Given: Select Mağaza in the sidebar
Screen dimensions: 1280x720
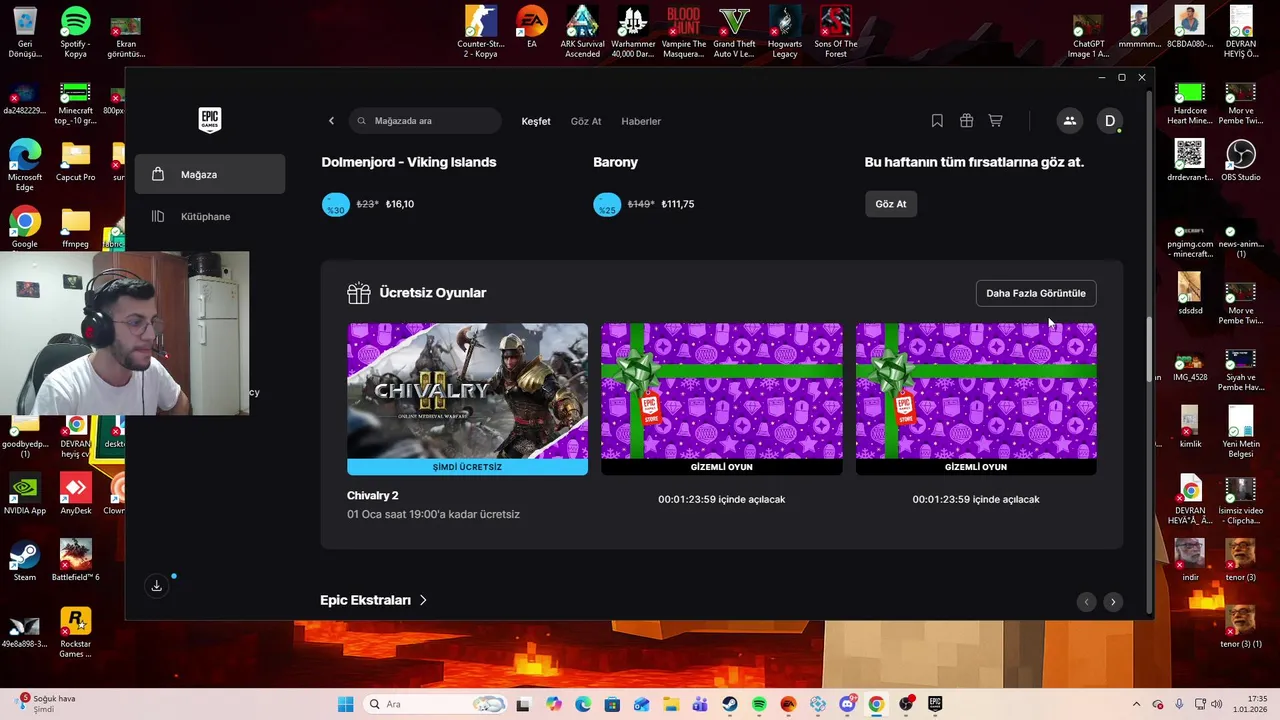Looking at the screenshot, I should tap(210, 174).
